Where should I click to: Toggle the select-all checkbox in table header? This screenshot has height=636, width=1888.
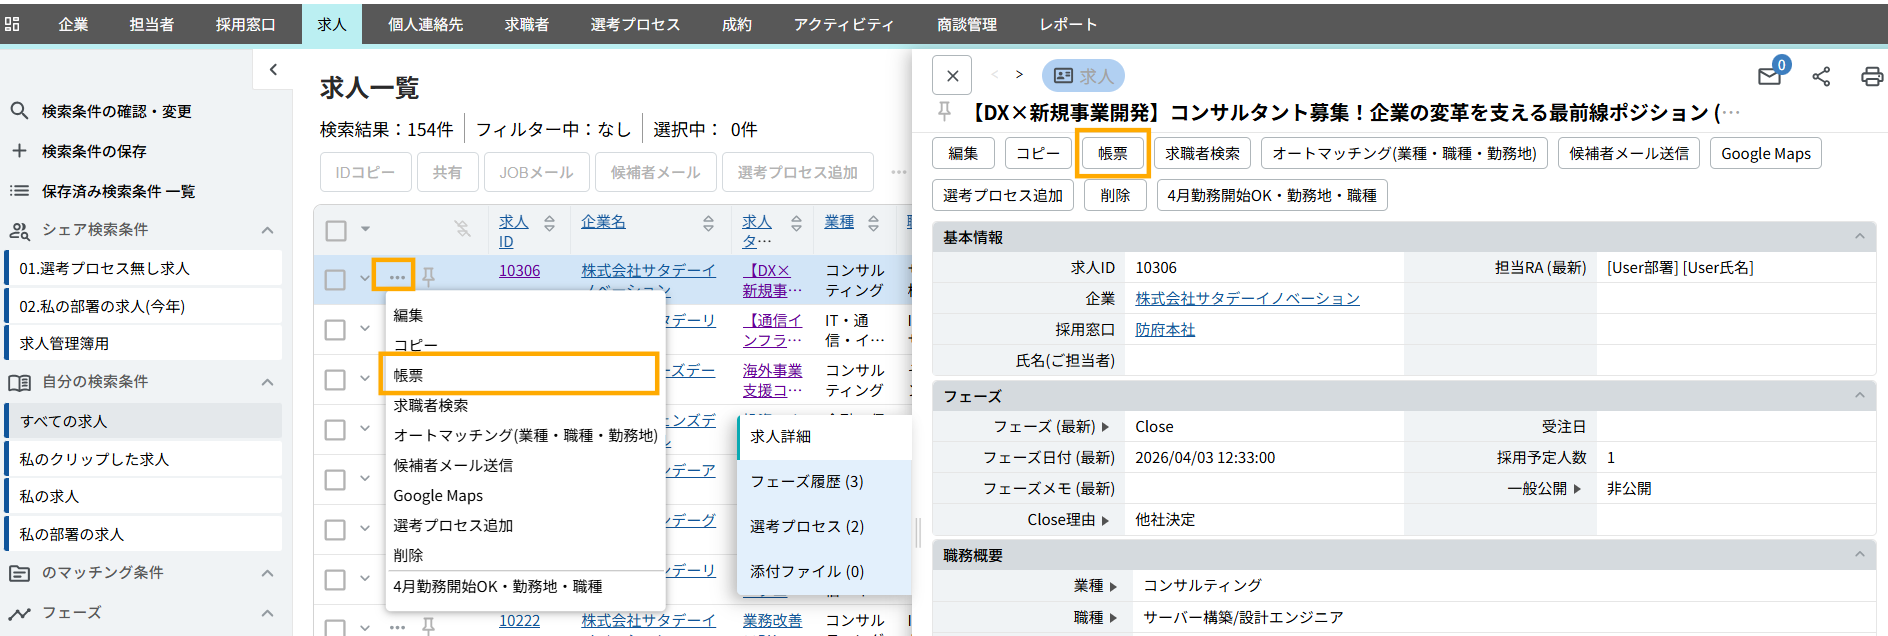(x=336, y=231)
